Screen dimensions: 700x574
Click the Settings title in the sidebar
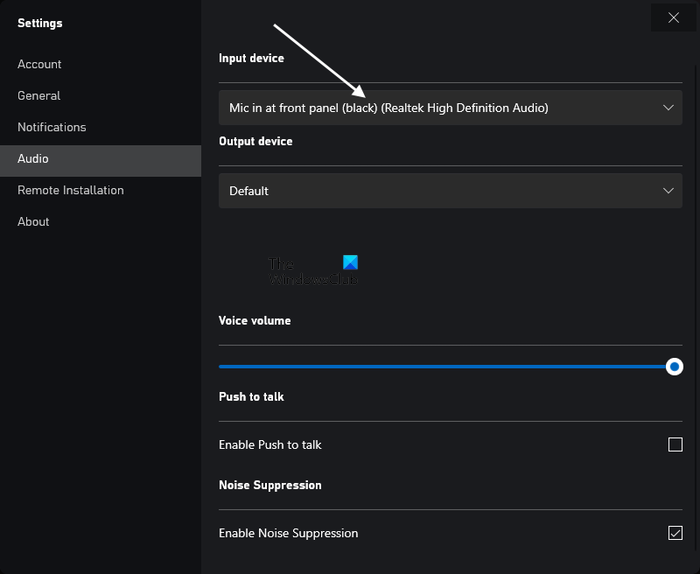click(x=40, y=23)
